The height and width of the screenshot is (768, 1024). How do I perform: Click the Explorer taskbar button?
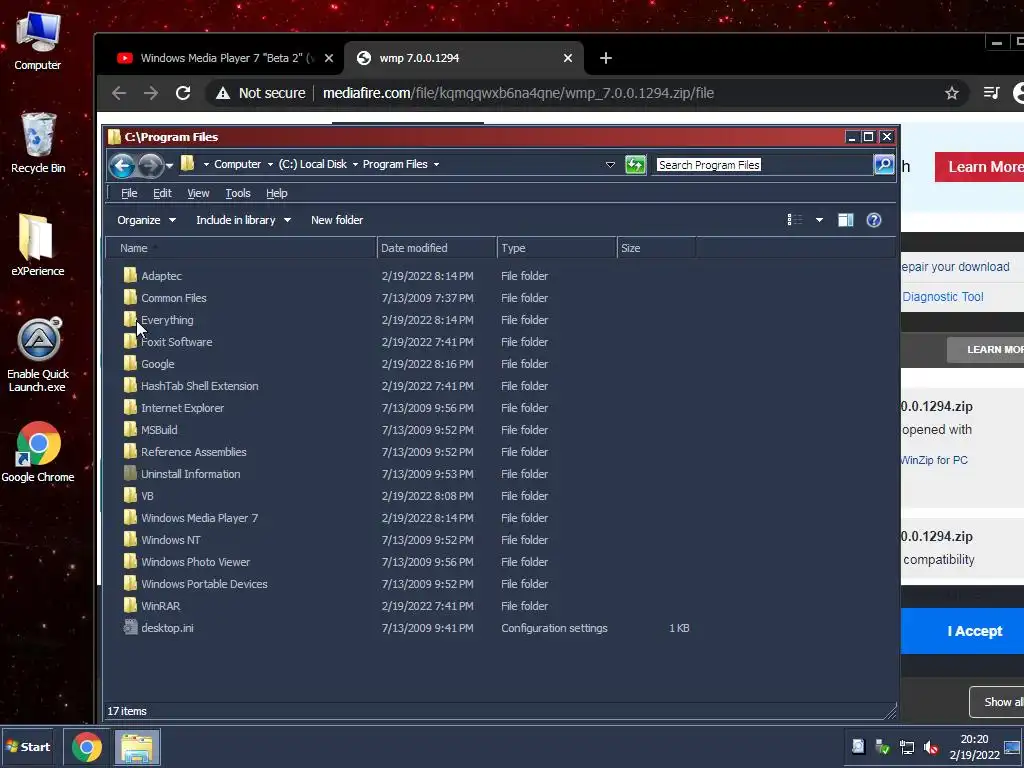click(x=136, y=747)
